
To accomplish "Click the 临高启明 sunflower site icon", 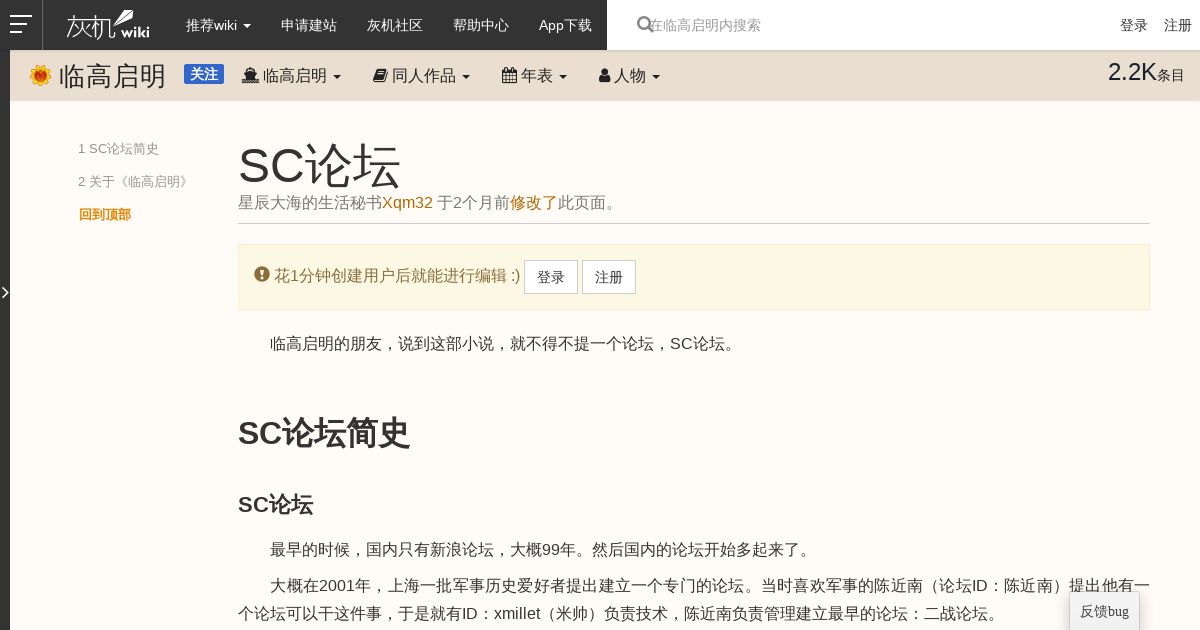I will coord(40,76).
